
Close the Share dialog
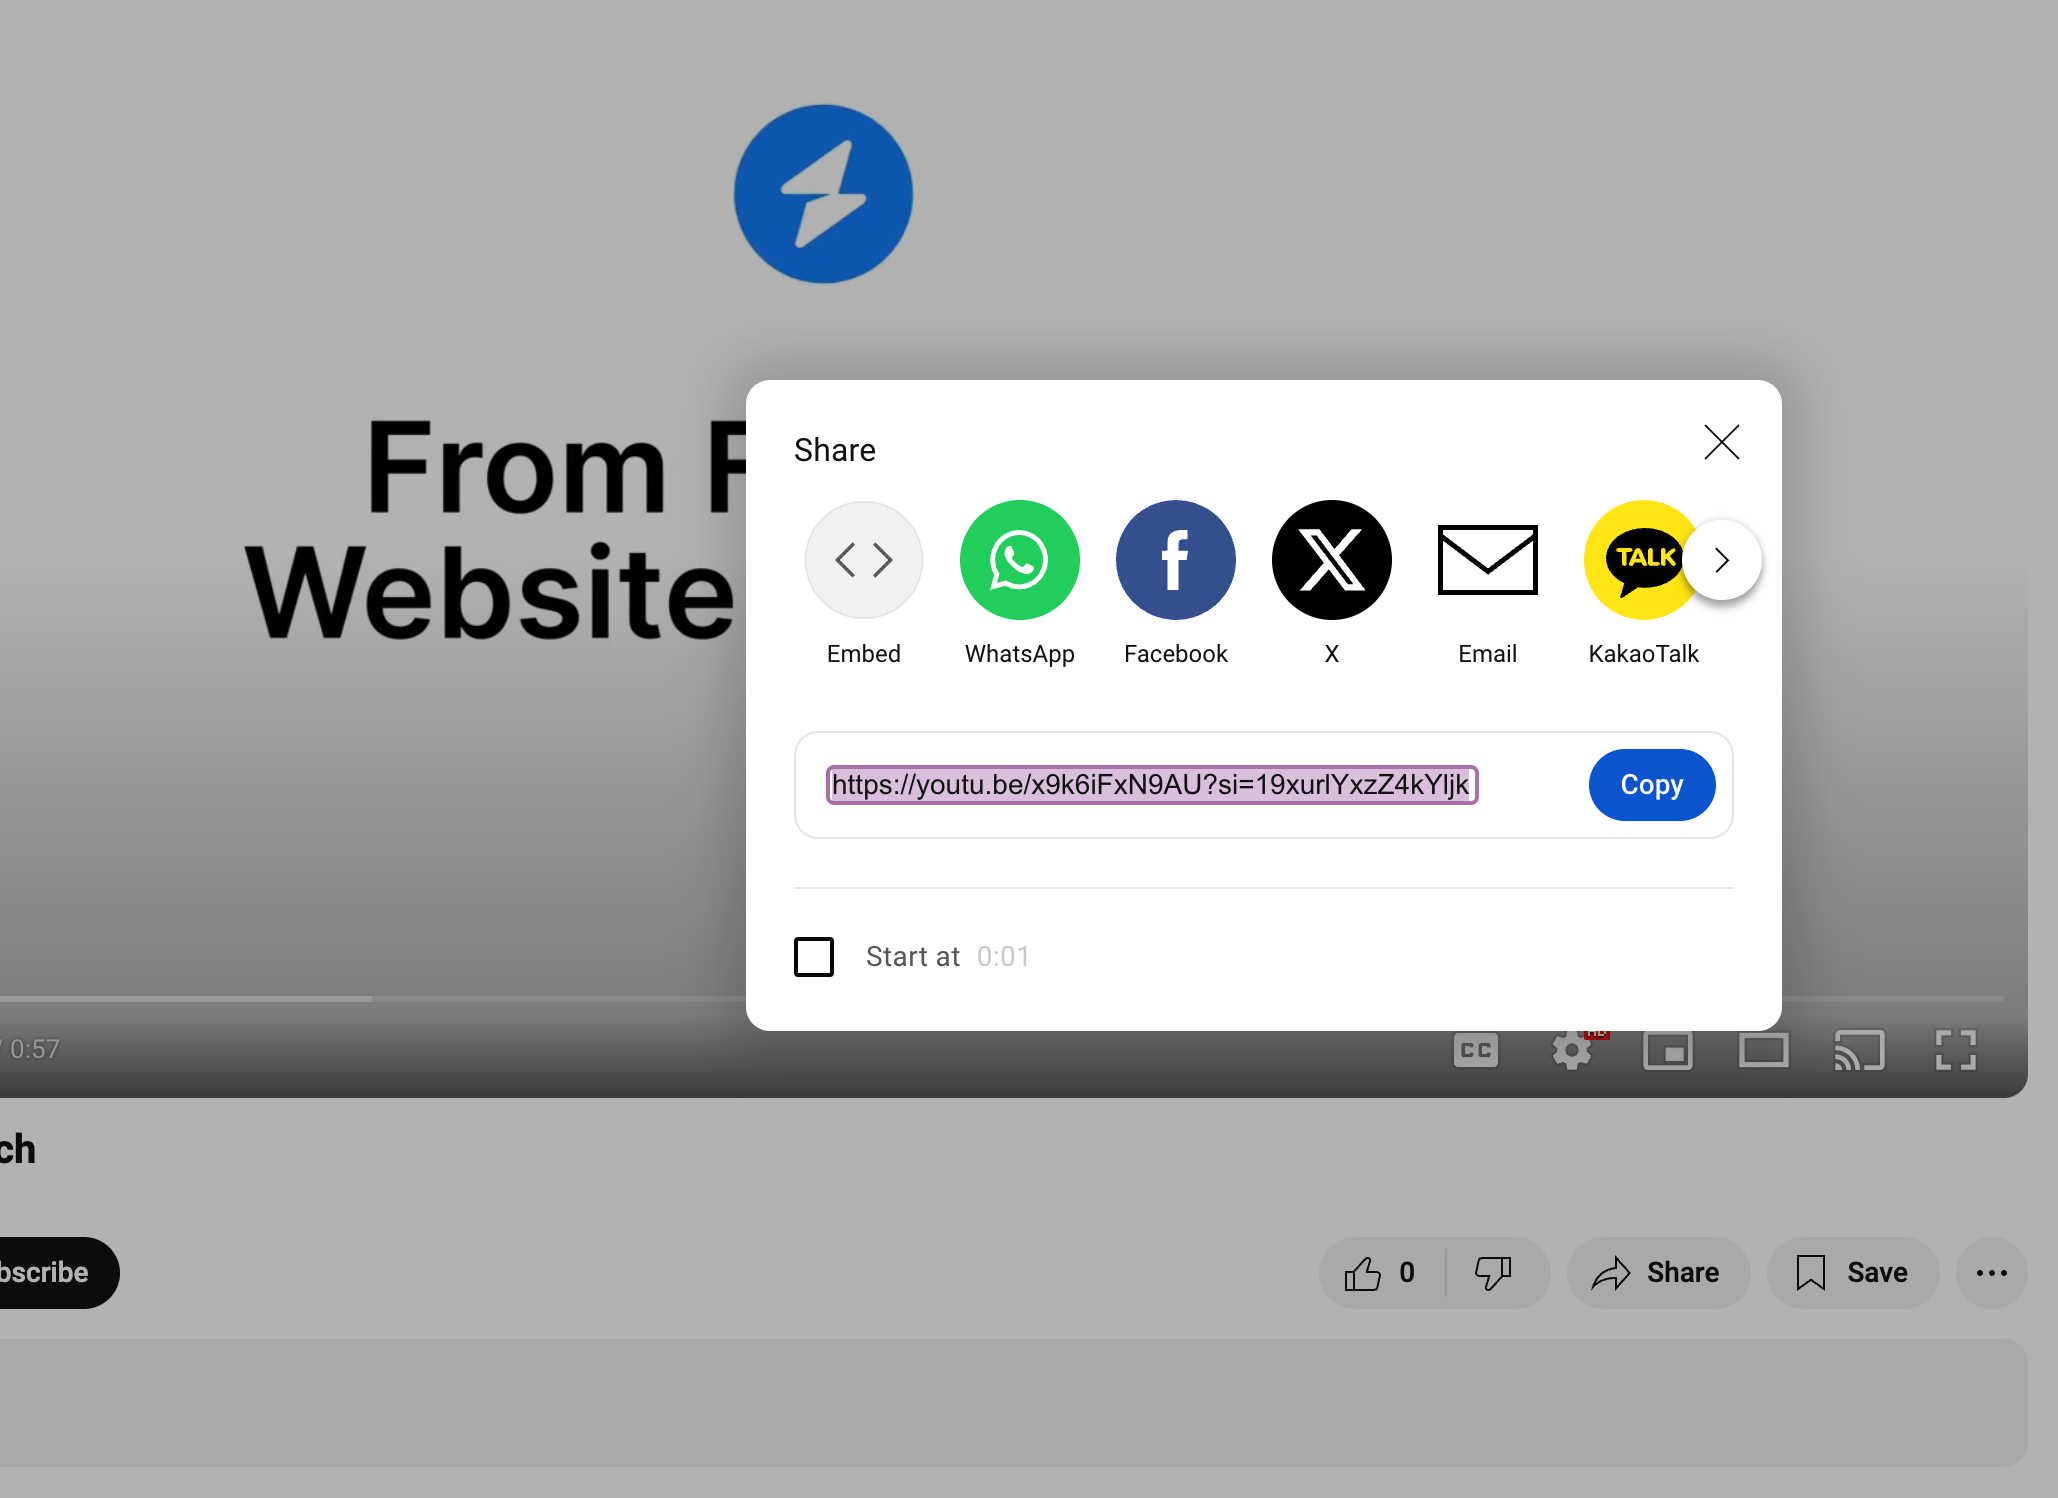pos(1721,442)
